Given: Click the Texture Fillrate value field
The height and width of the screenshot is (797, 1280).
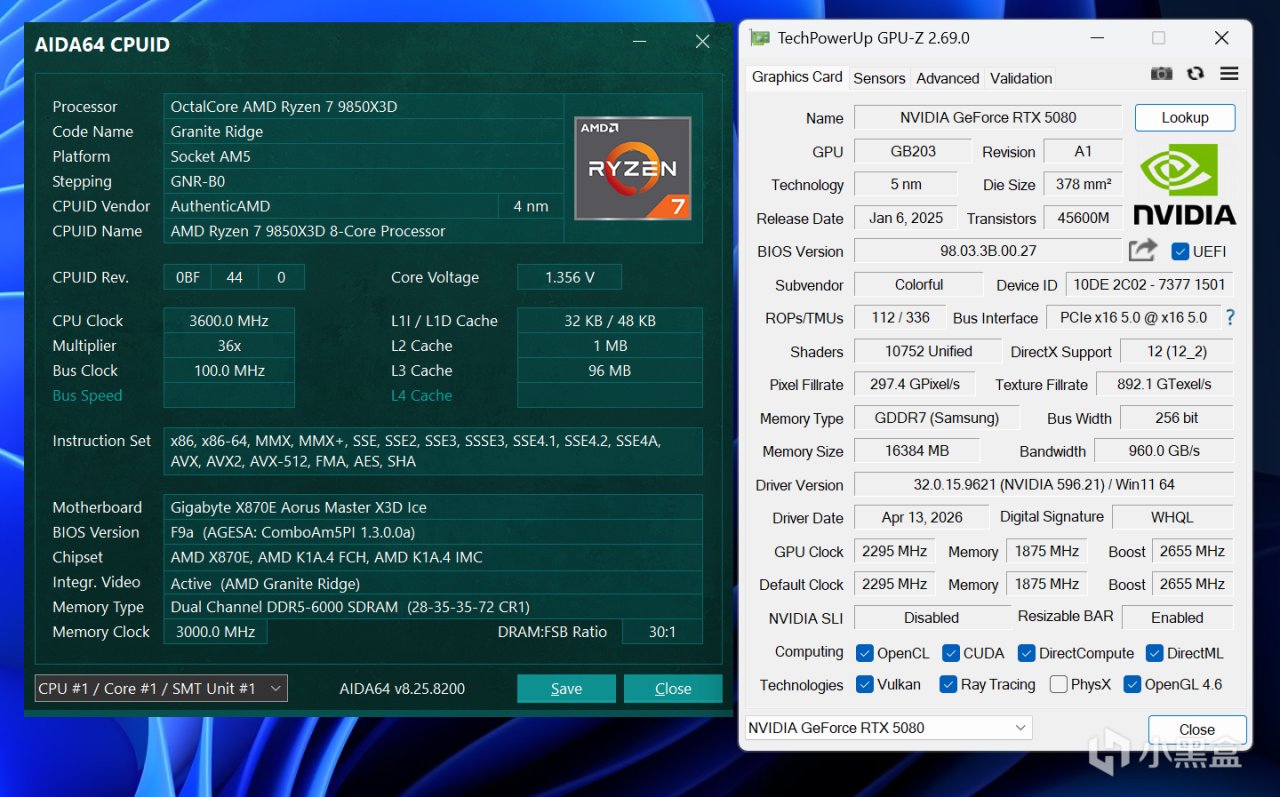Looking at the screenshot, I should click(1165, 384).
